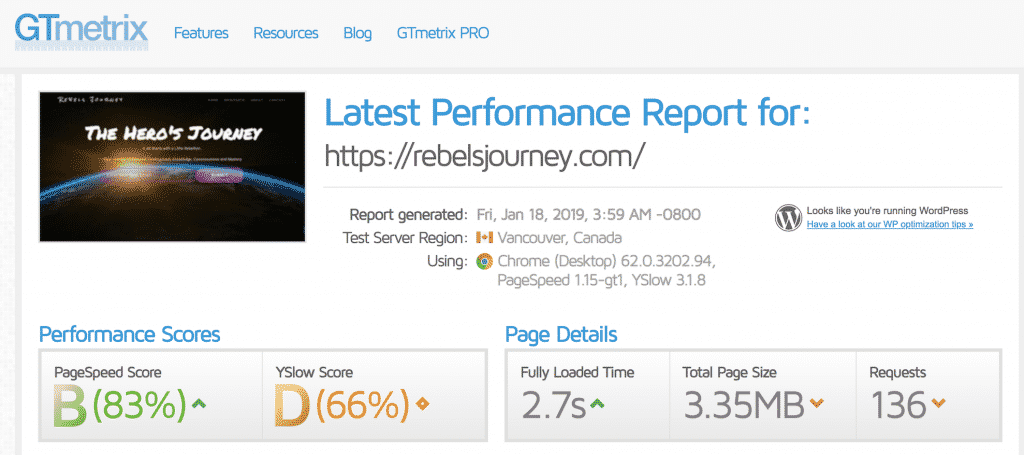Click the 2.7s fully loaded time value
Viewport: 1024px width, 455px height.
pos(553,405)
